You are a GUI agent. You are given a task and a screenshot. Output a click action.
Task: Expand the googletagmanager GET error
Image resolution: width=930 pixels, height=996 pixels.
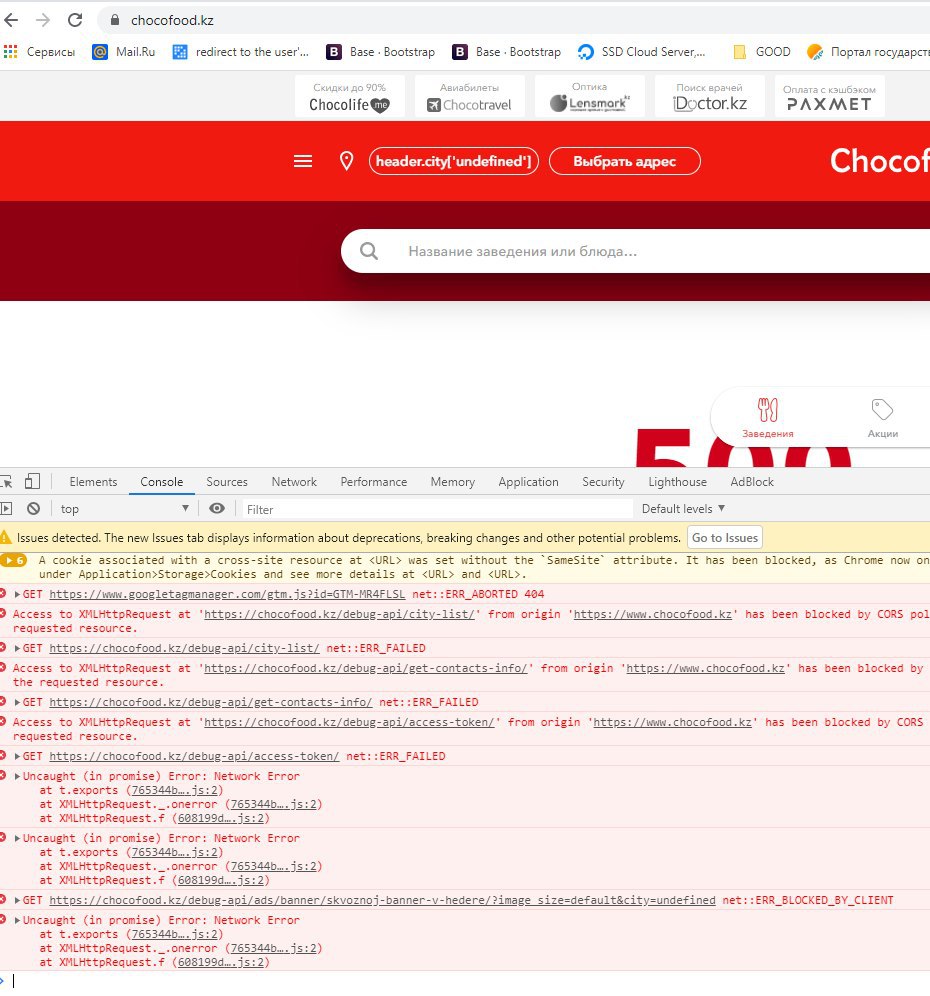pyautogui.click(x=17, y=595)
